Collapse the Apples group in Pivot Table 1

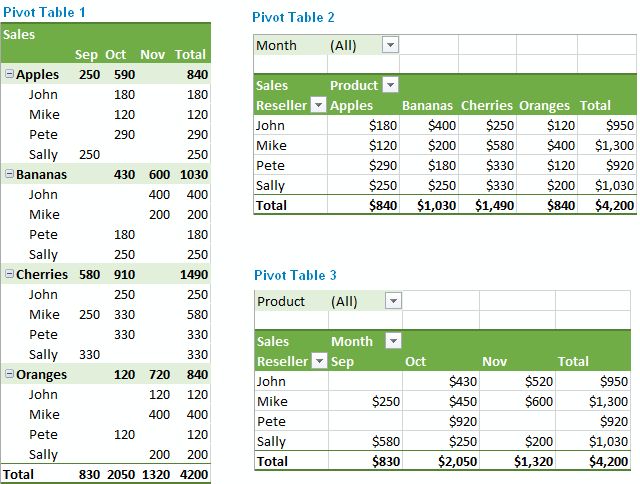(9, 74)
